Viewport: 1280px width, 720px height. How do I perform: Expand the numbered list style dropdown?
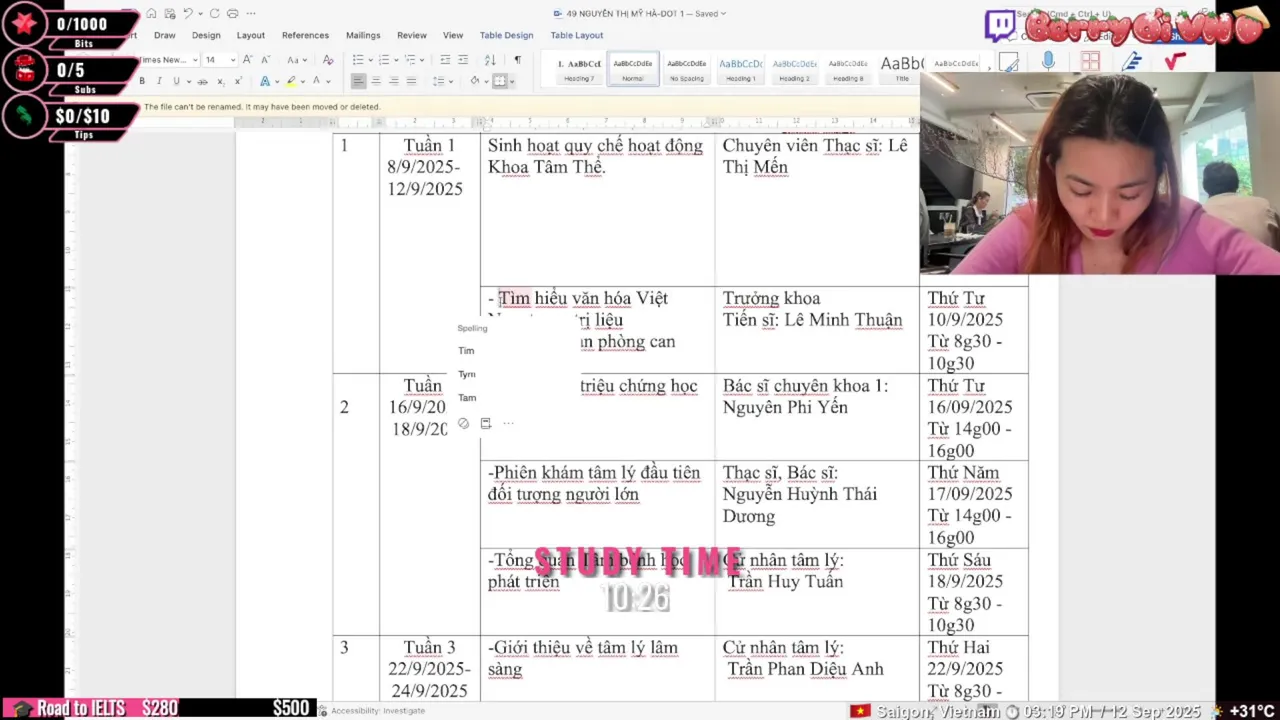(395, 60)
